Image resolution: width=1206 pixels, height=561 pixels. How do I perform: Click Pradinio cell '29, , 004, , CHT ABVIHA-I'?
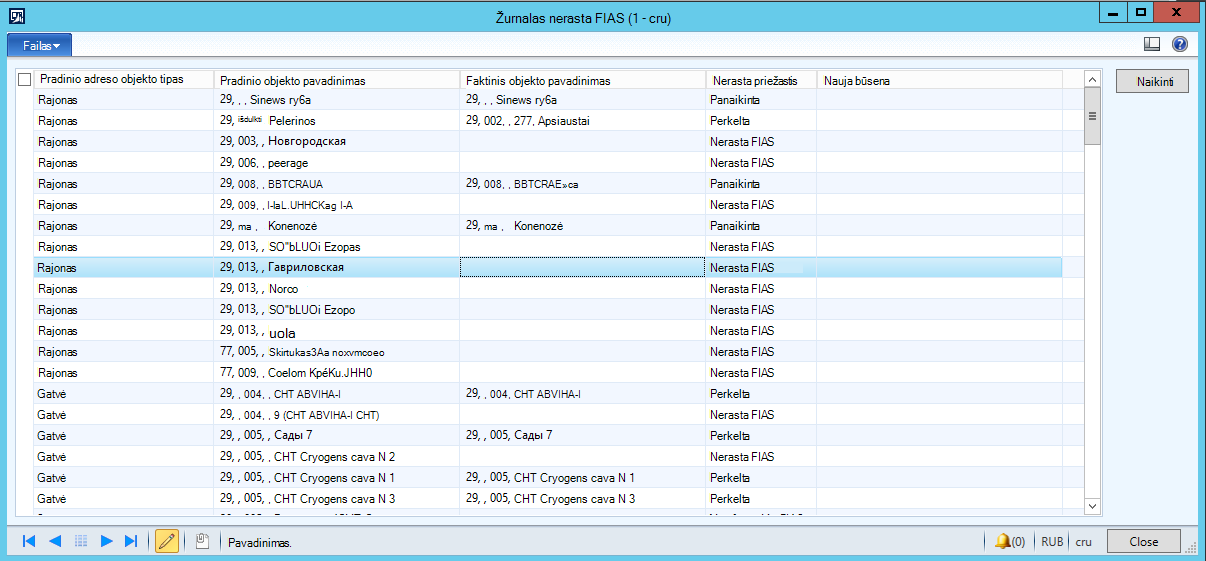[337, 393]
